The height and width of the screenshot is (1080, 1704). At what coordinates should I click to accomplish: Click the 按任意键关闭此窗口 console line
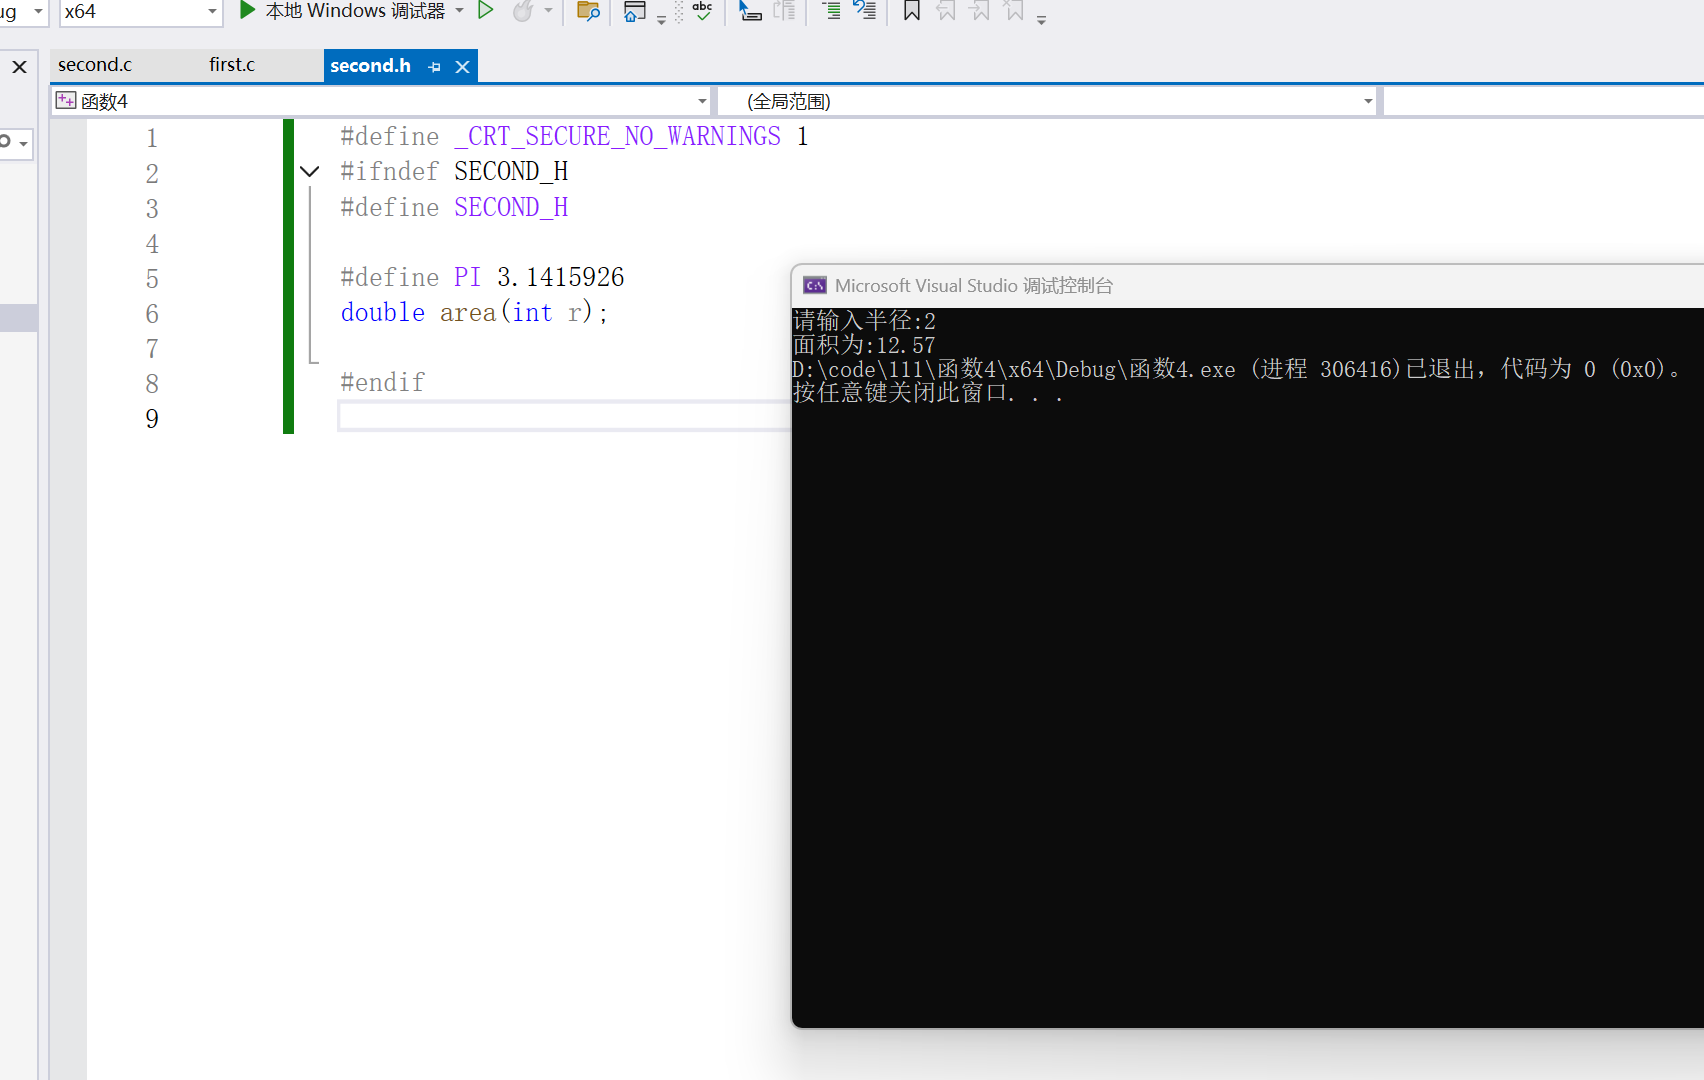click(928, 393)
